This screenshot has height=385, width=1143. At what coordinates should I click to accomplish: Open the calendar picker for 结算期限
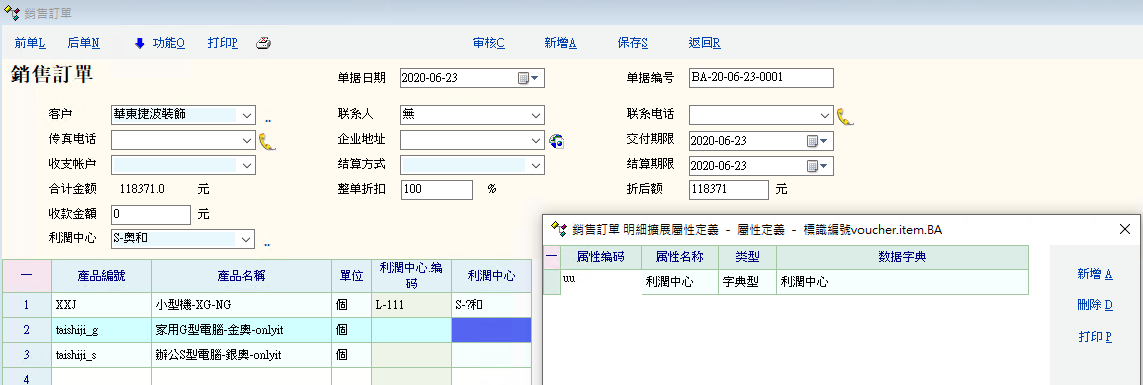[x=816, y=166]
